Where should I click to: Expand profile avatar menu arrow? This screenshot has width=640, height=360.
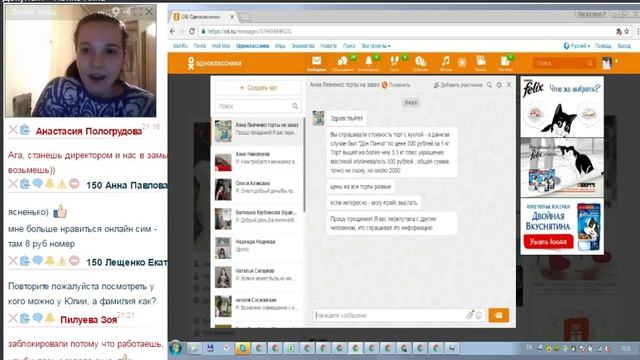pyautogui.click(x=616, y=62)
